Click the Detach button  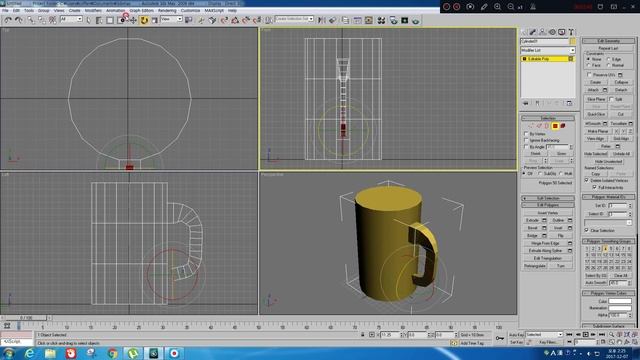pos(621,90)
